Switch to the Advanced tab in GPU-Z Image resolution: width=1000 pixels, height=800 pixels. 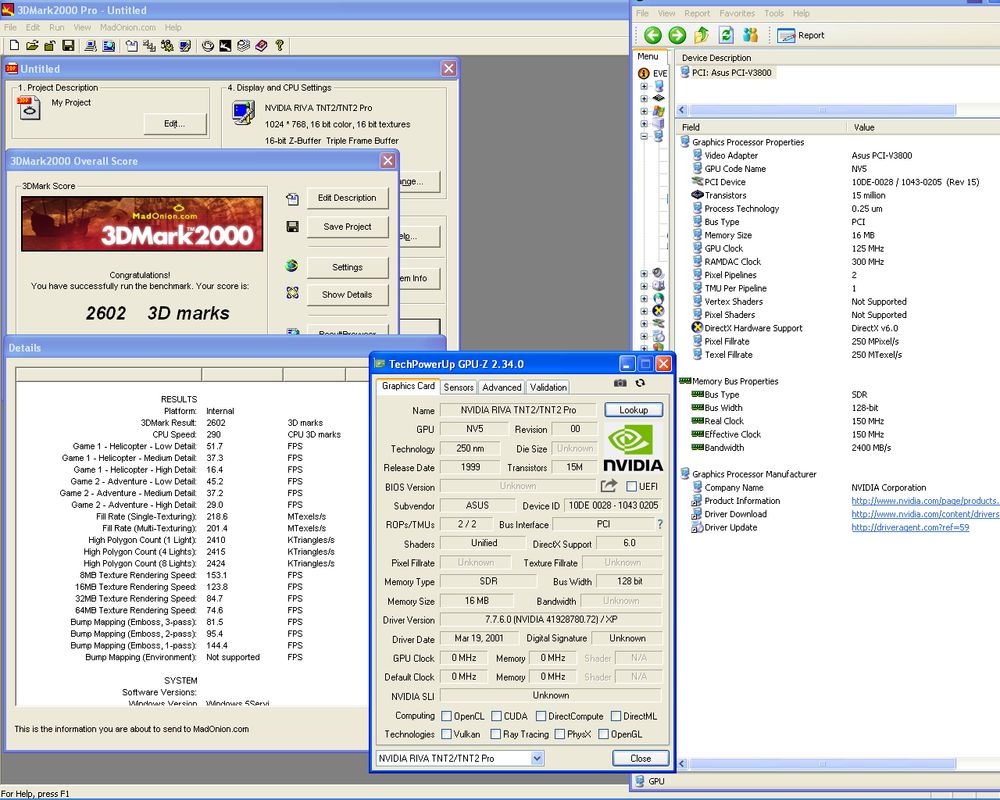point(502,387)
